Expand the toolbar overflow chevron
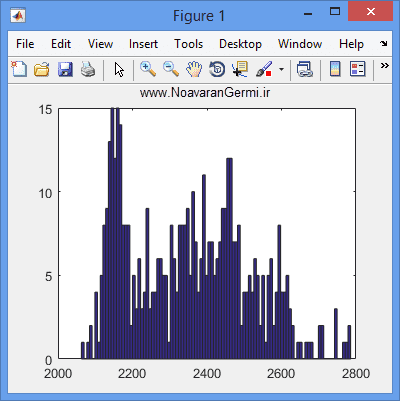The width and height of the screenshot is (400, 401). pos(385,65)
